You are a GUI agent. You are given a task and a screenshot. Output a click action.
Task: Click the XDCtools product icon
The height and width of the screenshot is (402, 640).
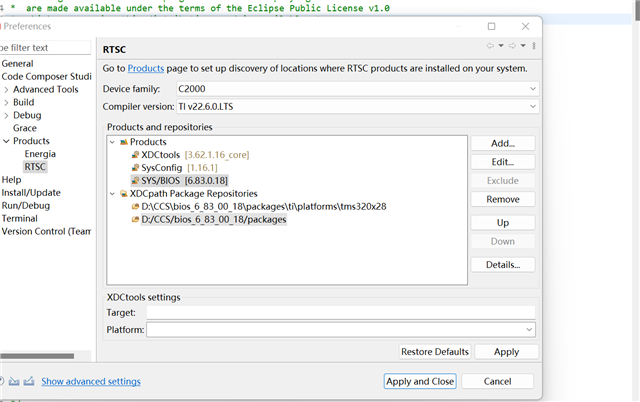click(x=135, y=155)
